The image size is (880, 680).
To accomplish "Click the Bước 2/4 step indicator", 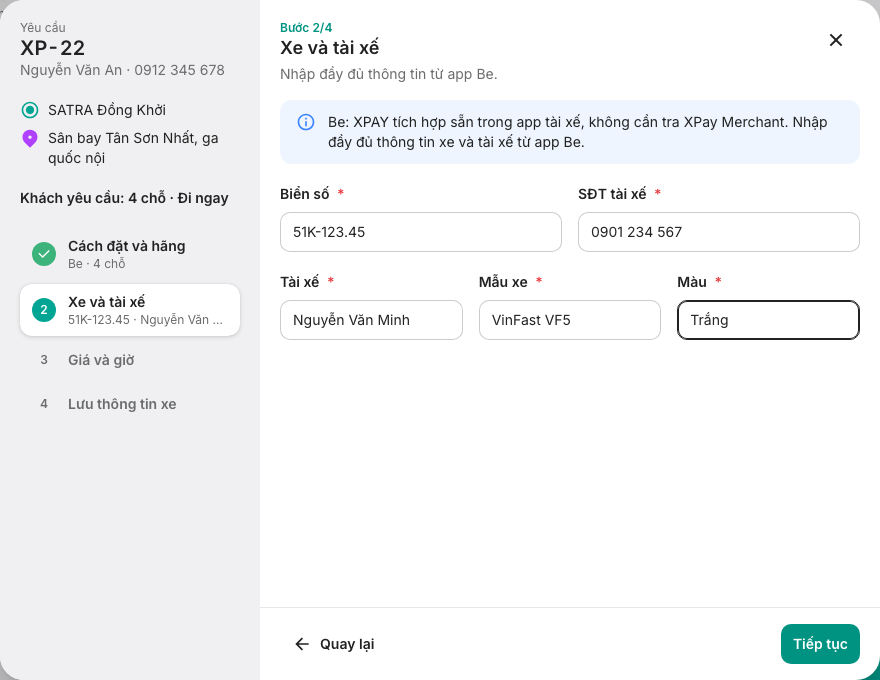I will (x=306, y=27).
